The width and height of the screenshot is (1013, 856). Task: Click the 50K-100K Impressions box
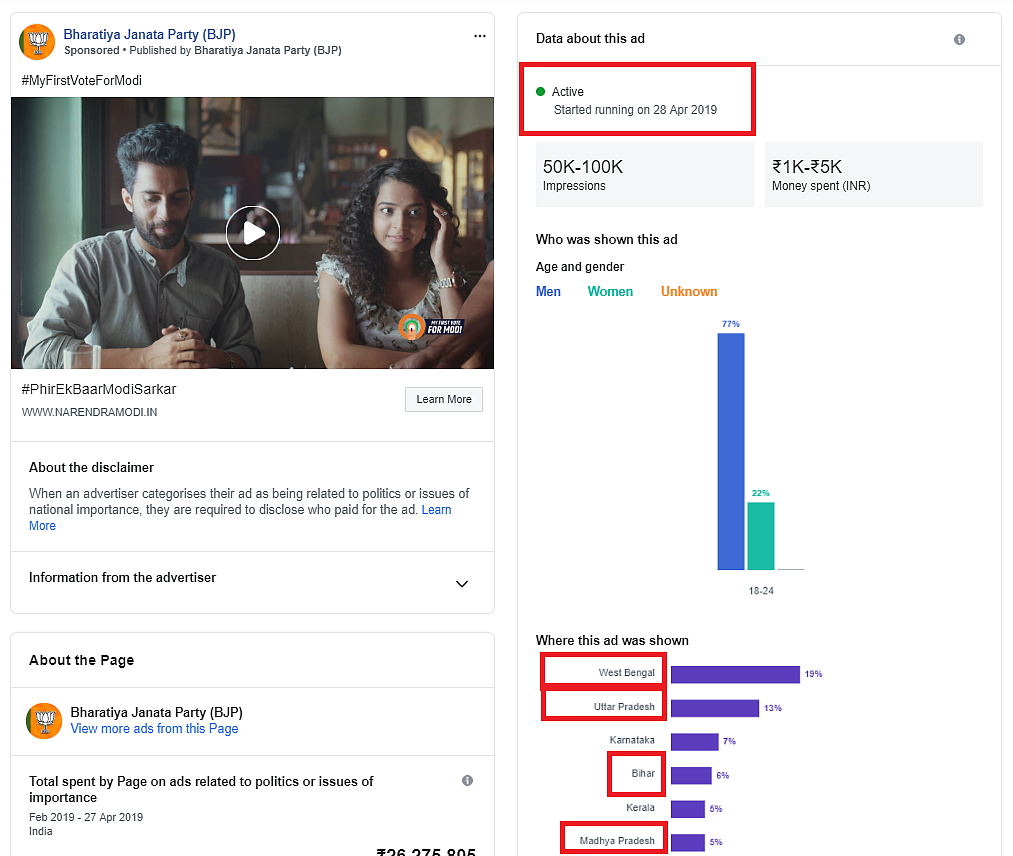tap(645, 174)
